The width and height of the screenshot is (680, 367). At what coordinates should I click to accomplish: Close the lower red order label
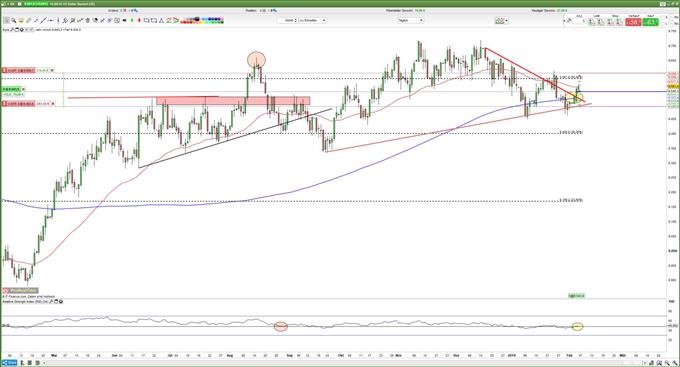pos(53,104)
